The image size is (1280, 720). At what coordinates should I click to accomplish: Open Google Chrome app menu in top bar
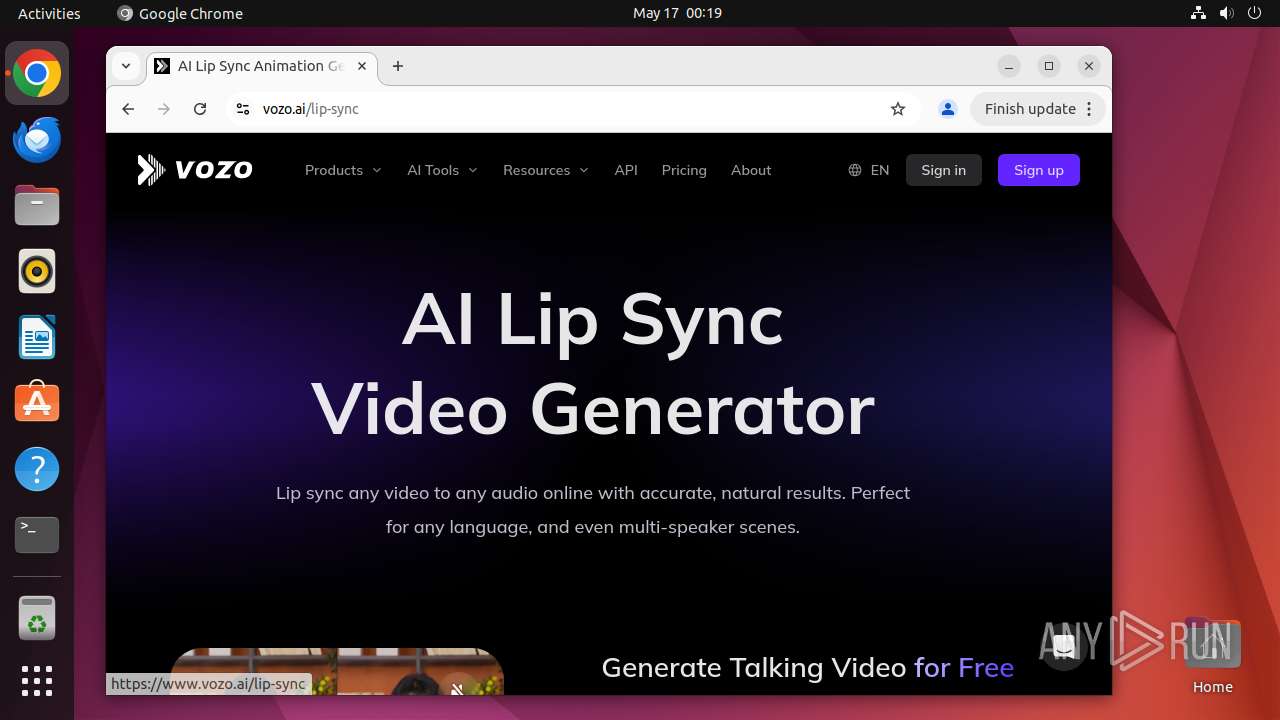[x=180, y=13]
